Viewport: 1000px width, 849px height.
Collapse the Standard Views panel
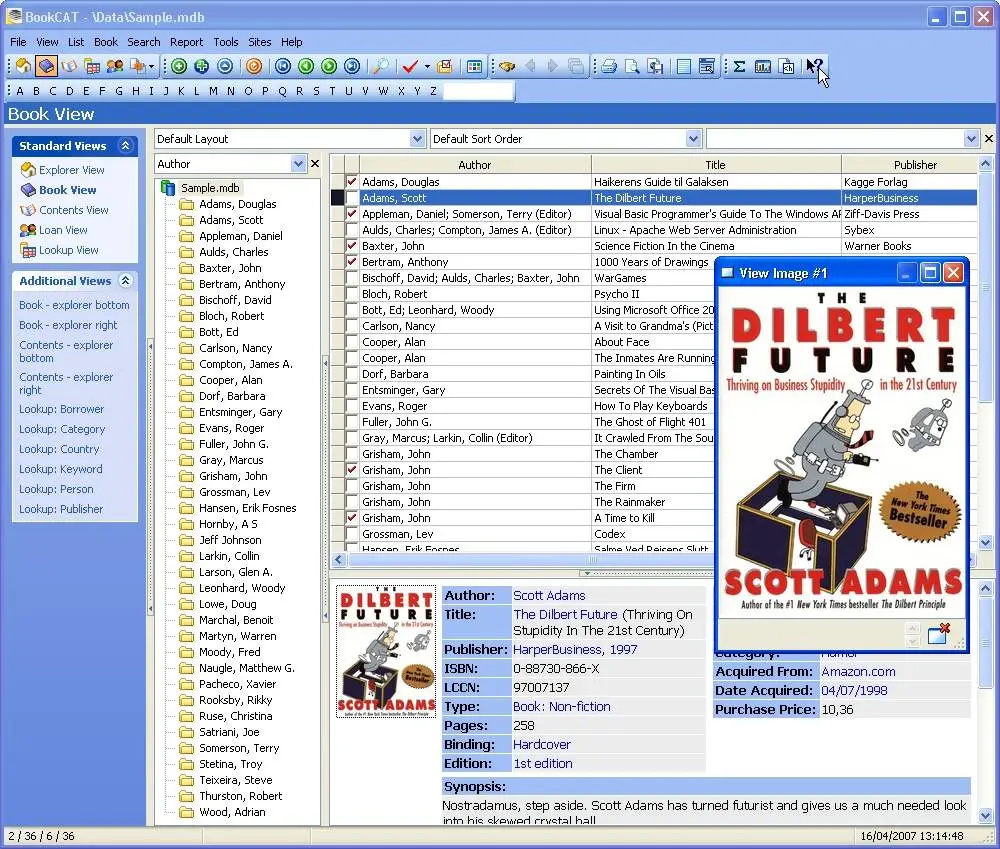(x=126, y=145)
